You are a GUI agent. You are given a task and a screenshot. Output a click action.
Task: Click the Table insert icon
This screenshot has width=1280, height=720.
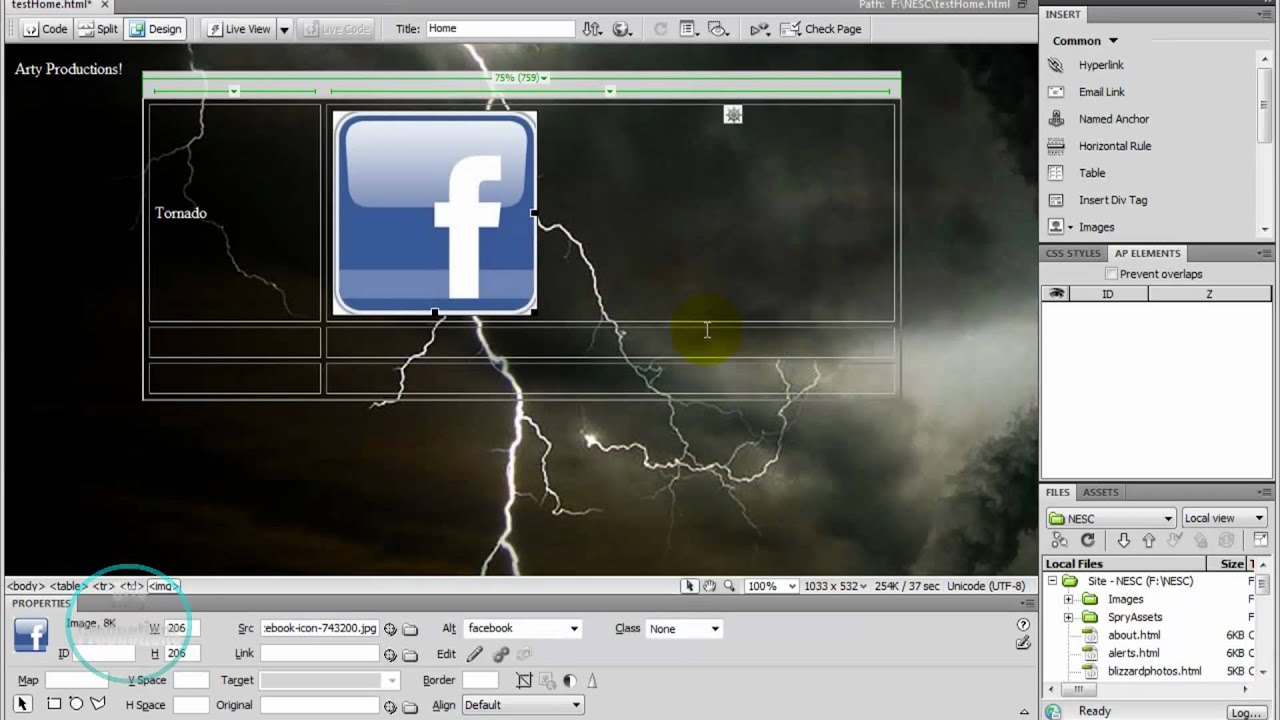[x=1055, y=173]
